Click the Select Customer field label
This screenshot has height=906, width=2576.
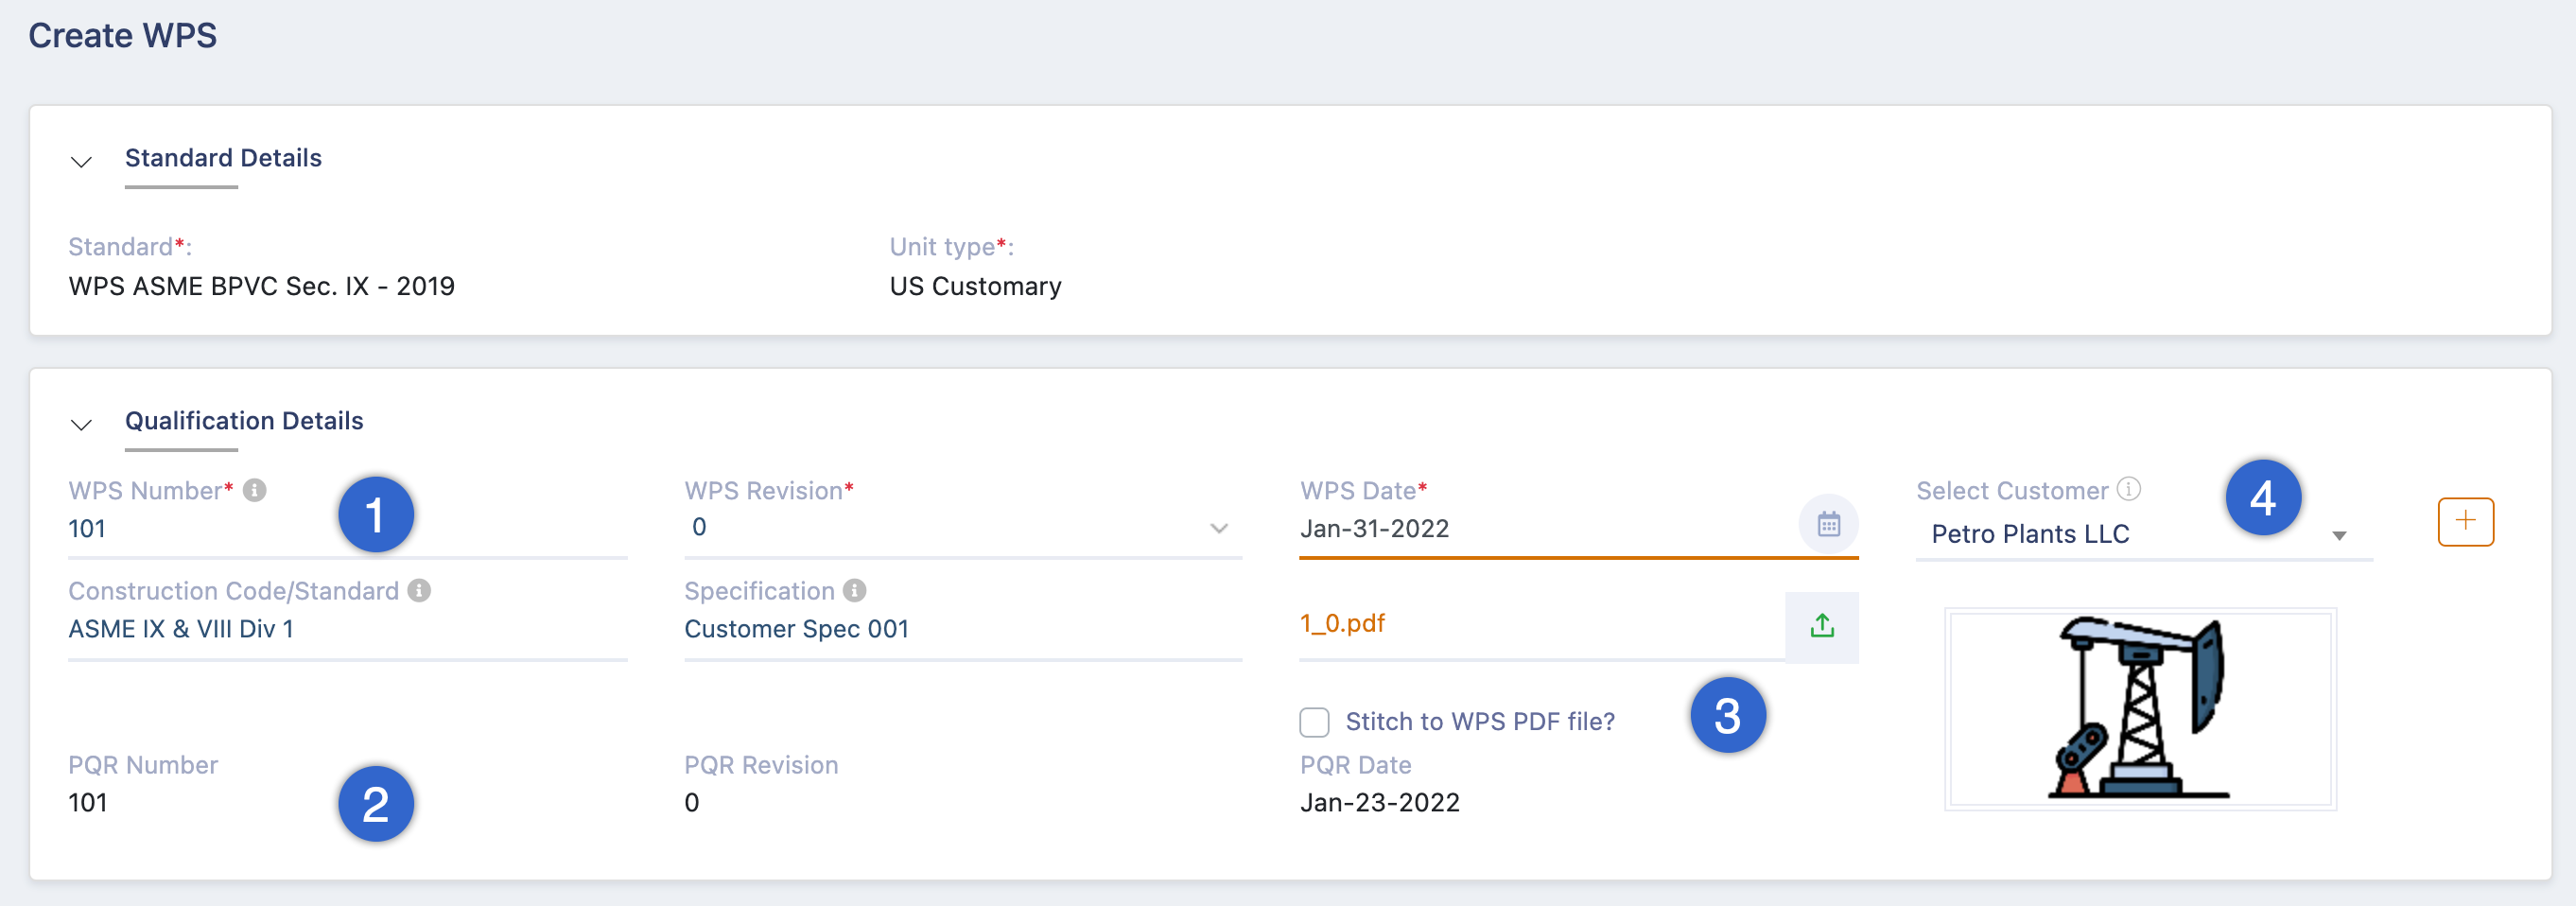2012,491
